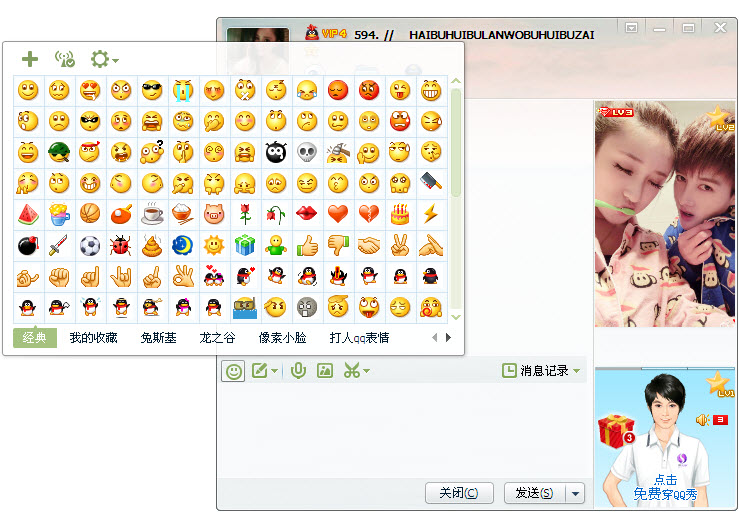Click the emoticon panel scrollbar thumb
The width and height of the screenshot is (739, 512).
click(455, 142)
